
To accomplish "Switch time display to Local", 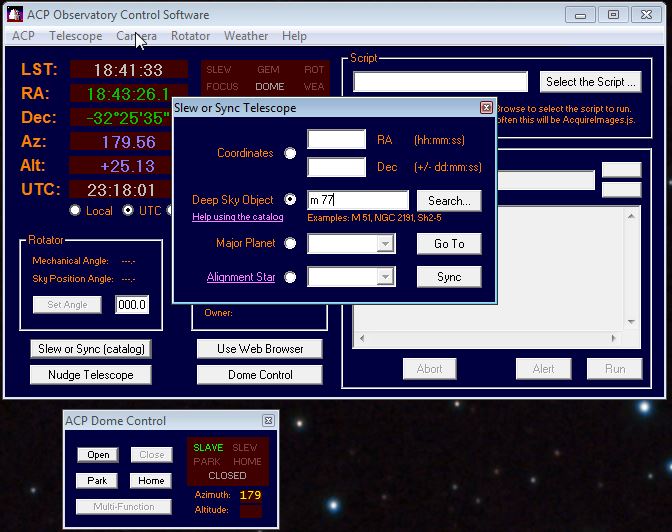I will 75,211.
